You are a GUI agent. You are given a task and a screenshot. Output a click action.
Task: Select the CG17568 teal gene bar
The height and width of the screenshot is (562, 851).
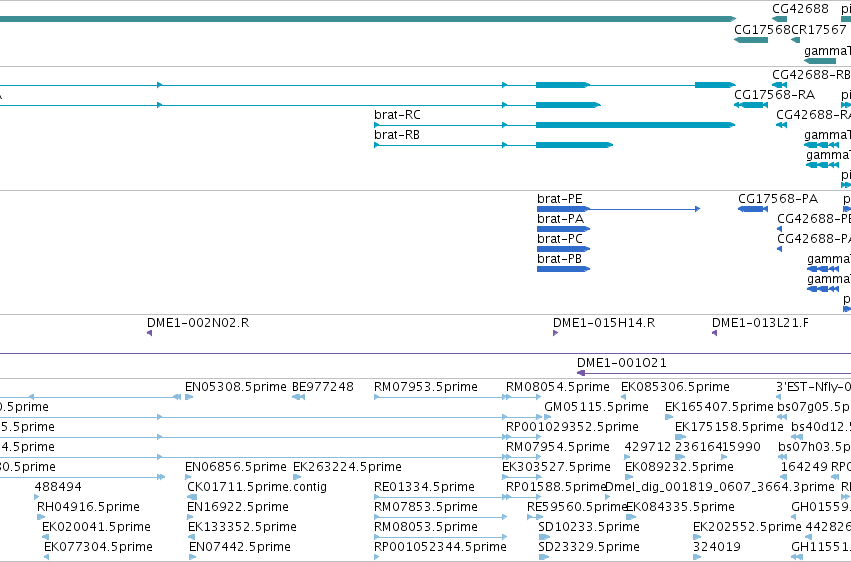tap(751, 40)
